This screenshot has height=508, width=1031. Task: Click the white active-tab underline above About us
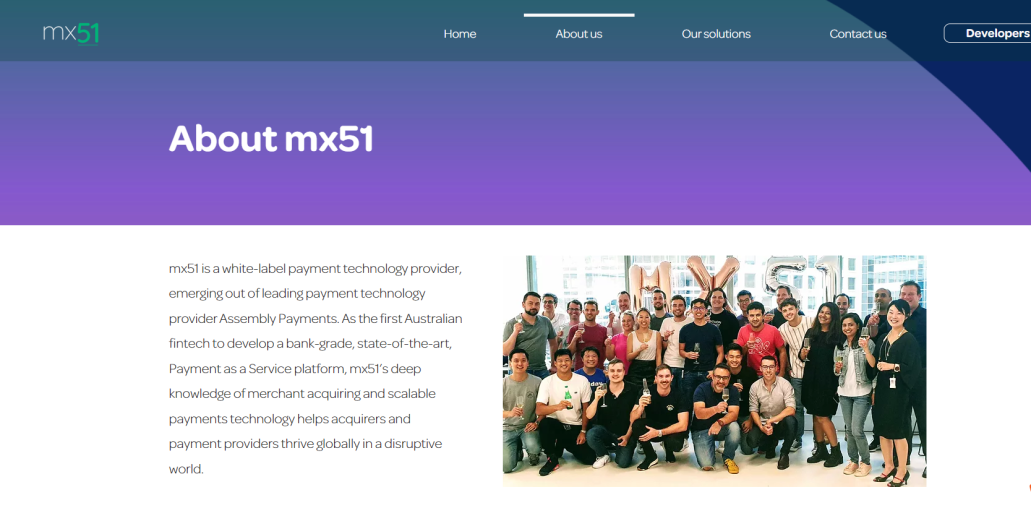[x=579, y=15]
